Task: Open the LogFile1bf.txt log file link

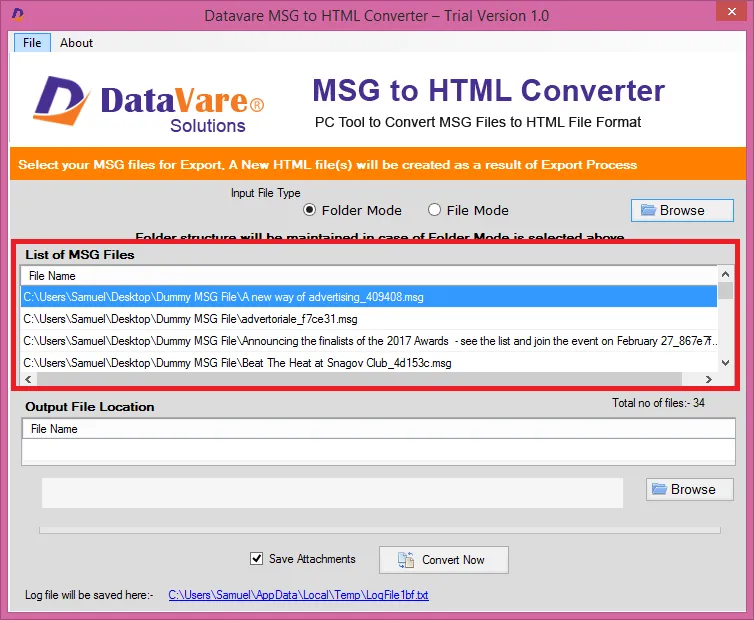Action: [x=298, y=595]
